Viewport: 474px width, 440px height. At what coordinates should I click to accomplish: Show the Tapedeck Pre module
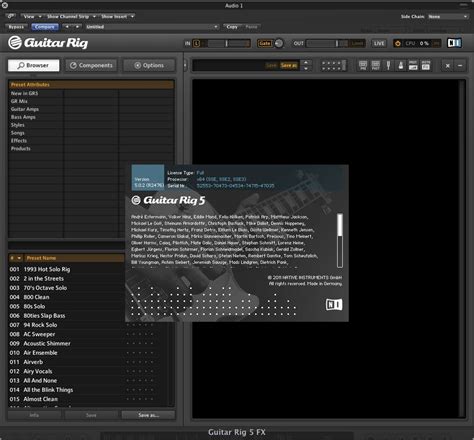point(363,65)
